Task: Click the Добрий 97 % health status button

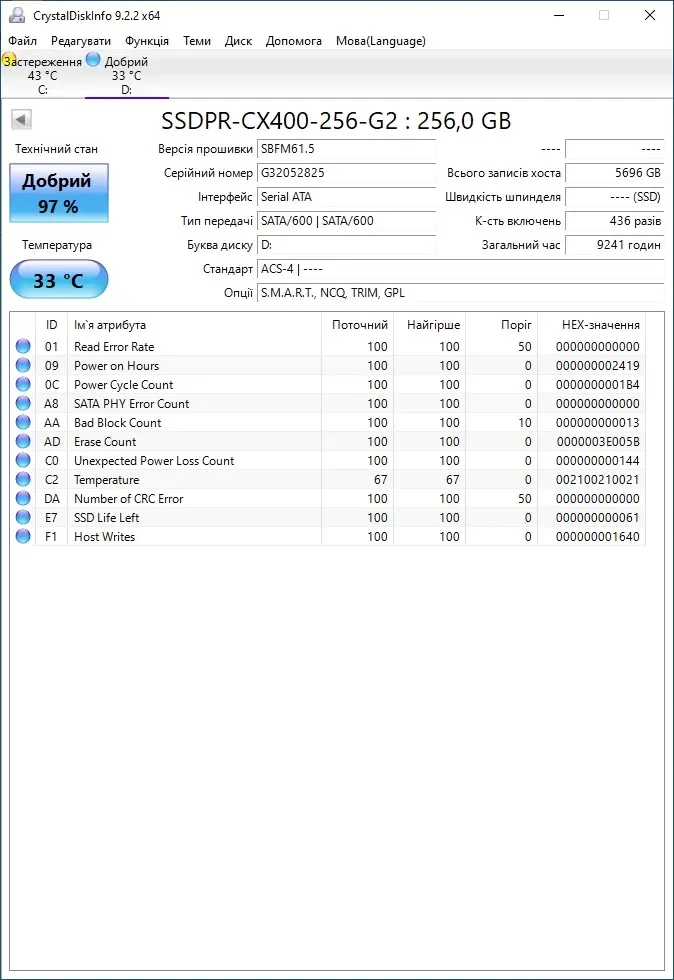Action: (59, 193)
